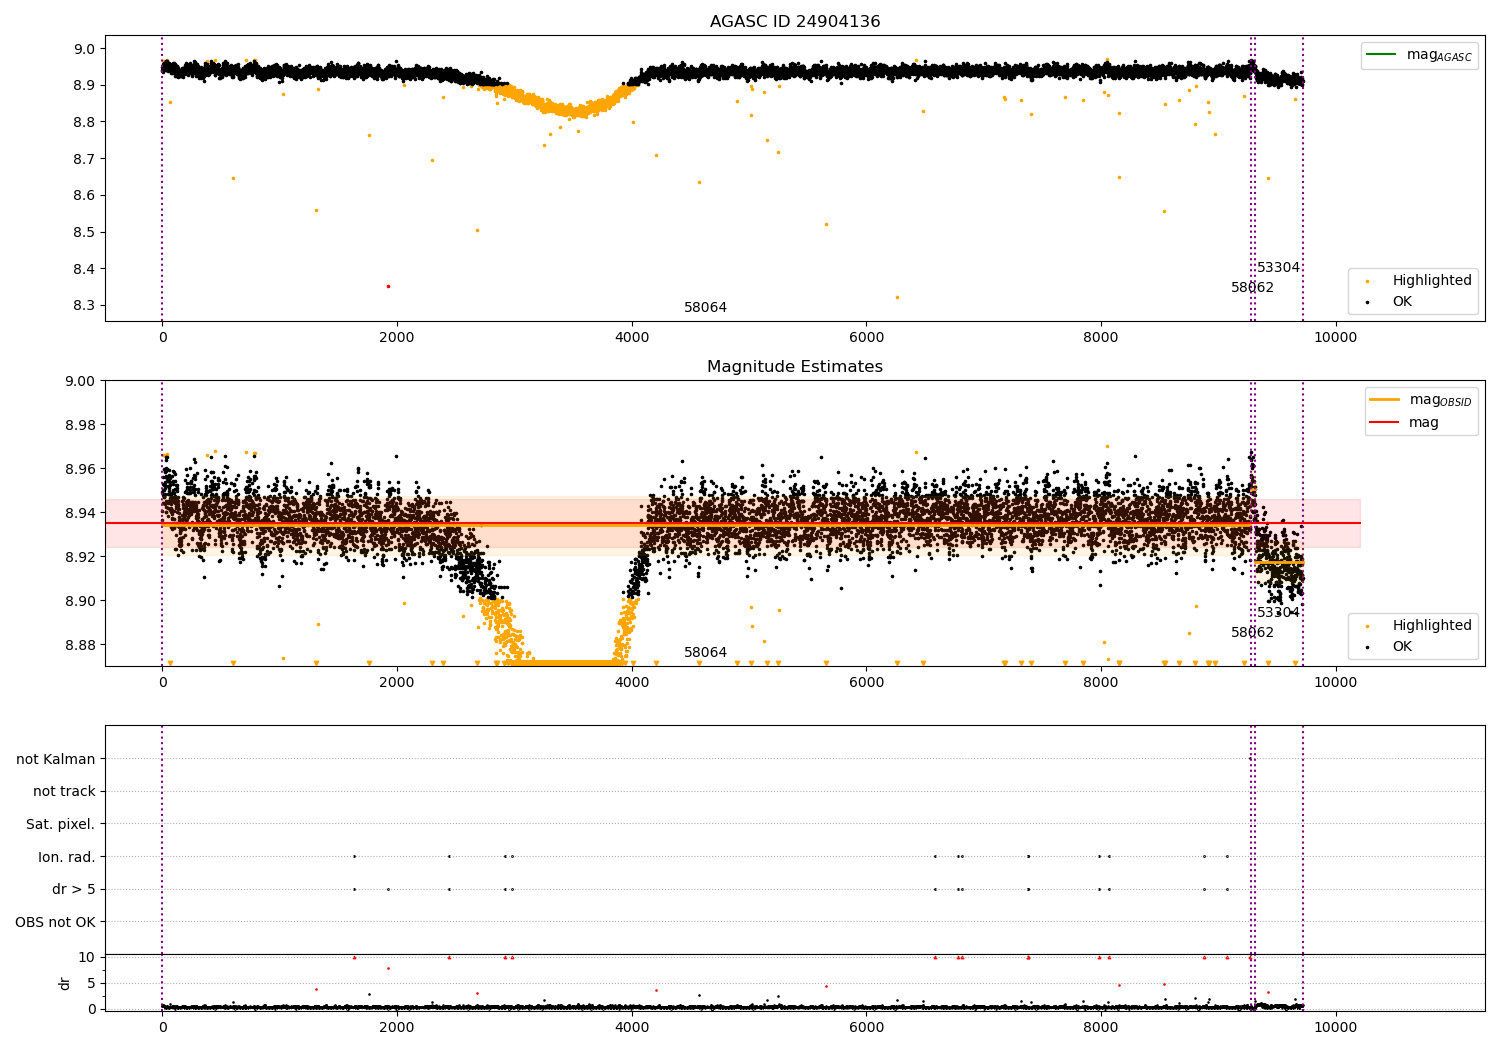Viewport: 1500px width, 1050px height.
Task: Click the 58064 annotation in Magnitude Estimates plot
Action: coord(705,653)
